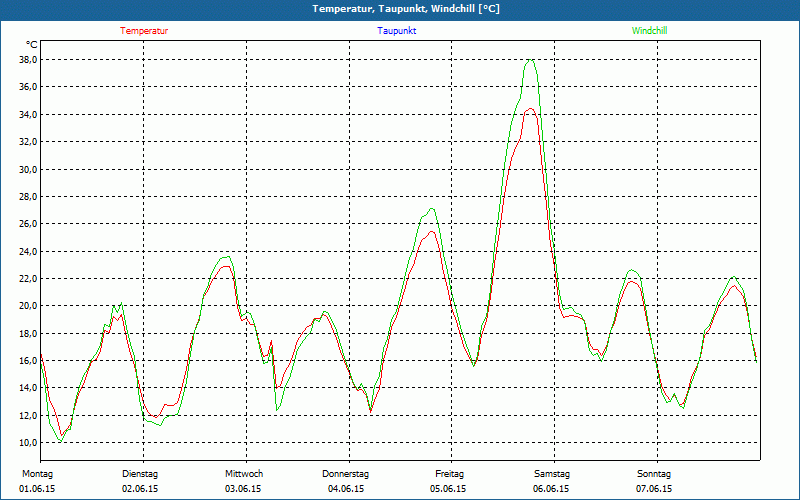The height and width of the screenshot is (500, 800).
Task: Click the date 01.06.15
Action: pyautogui.click(x=37, y=489)
